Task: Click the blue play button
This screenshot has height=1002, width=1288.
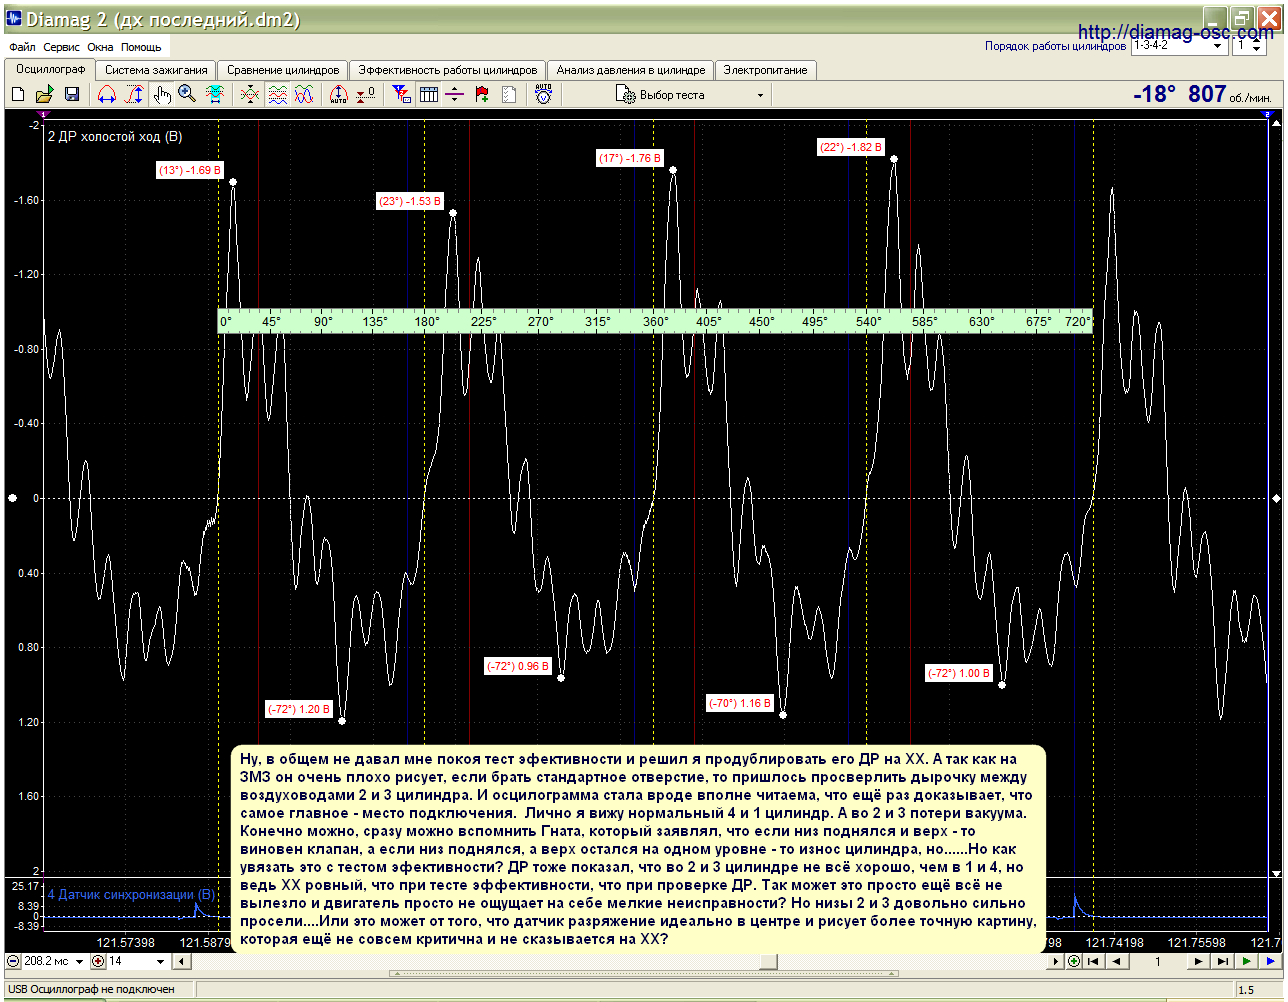Action: 1270,961
